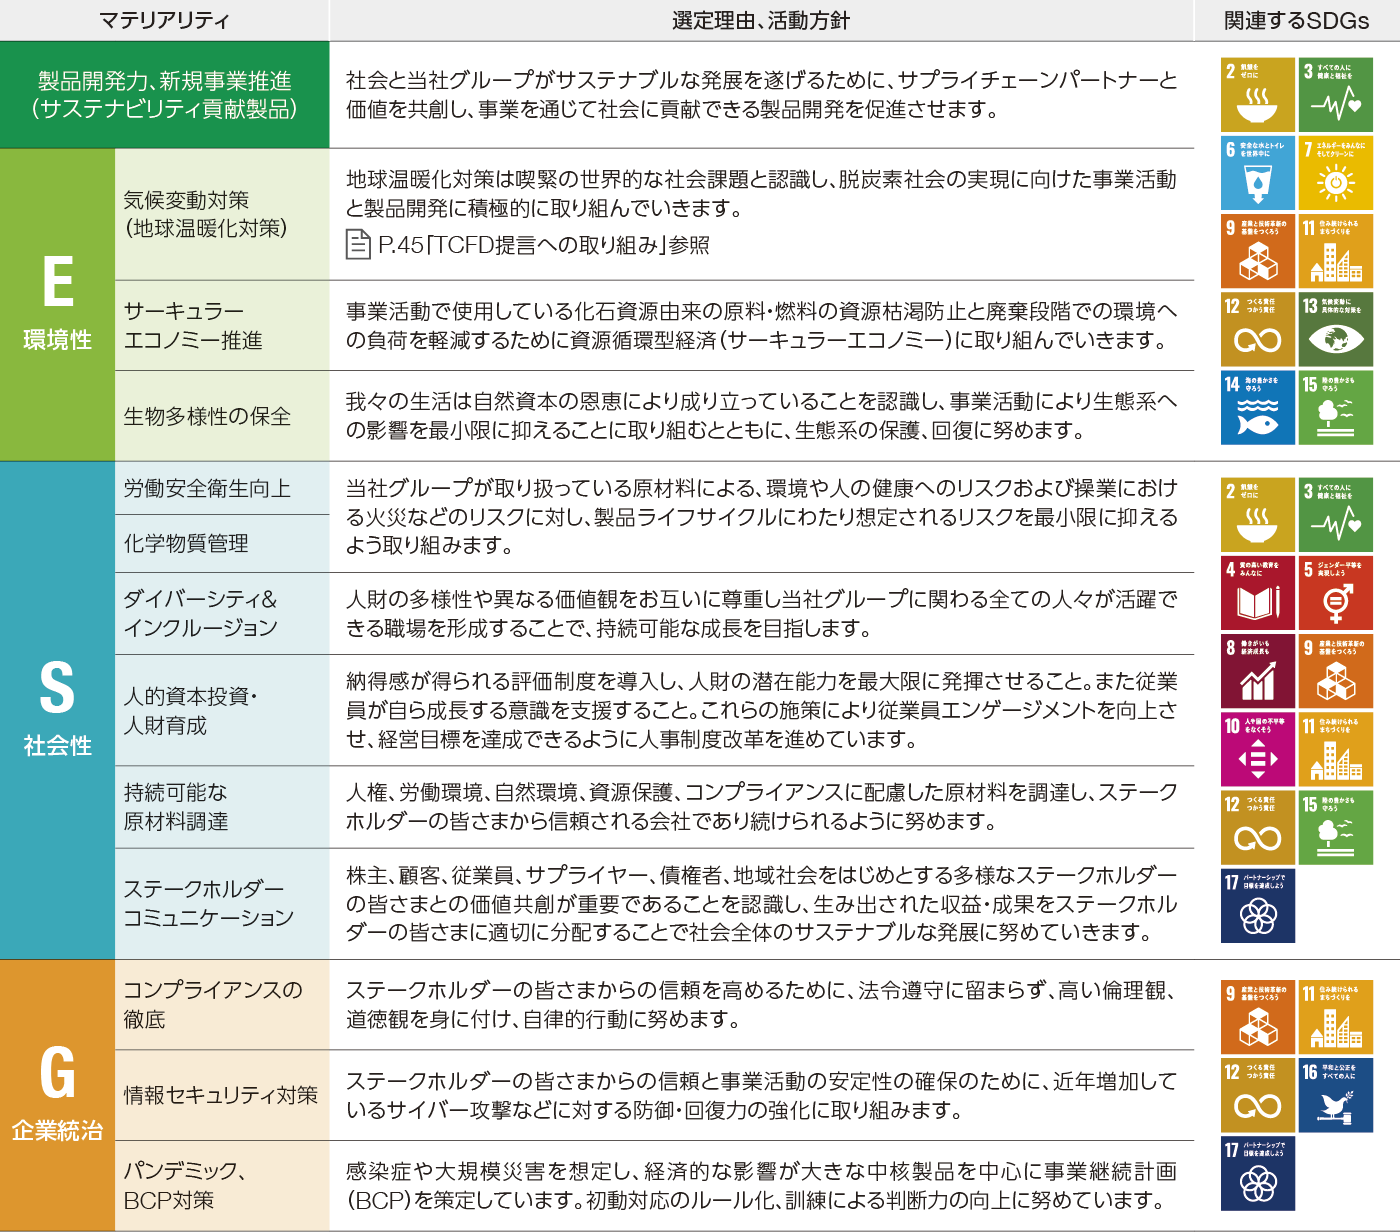Click the SDG 8 decent work icon
Image resolution: width=1400 pixels, height=1232 pixels.
click(1258, 671)
